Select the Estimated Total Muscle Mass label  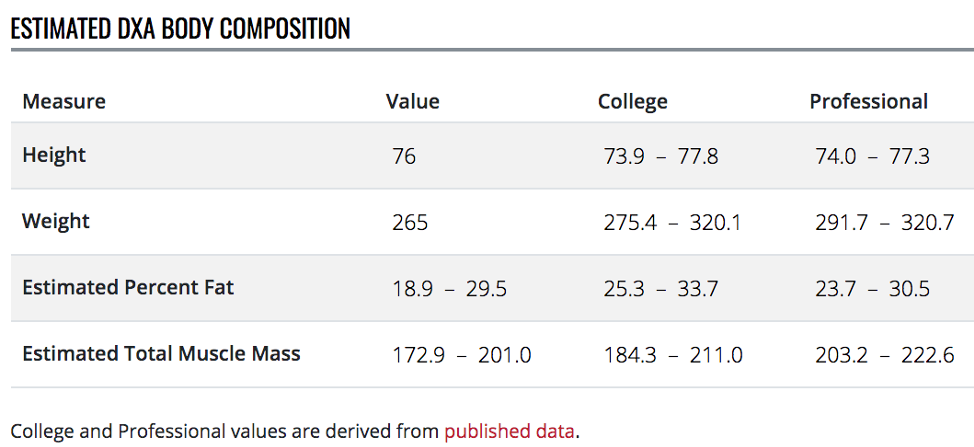point(161,353)
